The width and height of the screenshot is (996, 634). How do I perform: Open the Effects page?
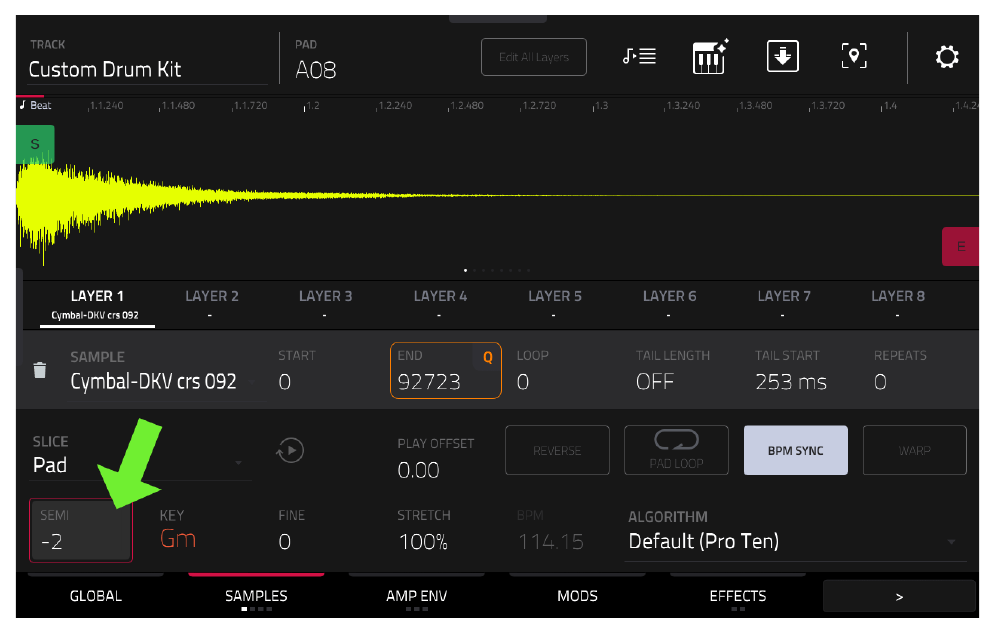tap(737, 595)
